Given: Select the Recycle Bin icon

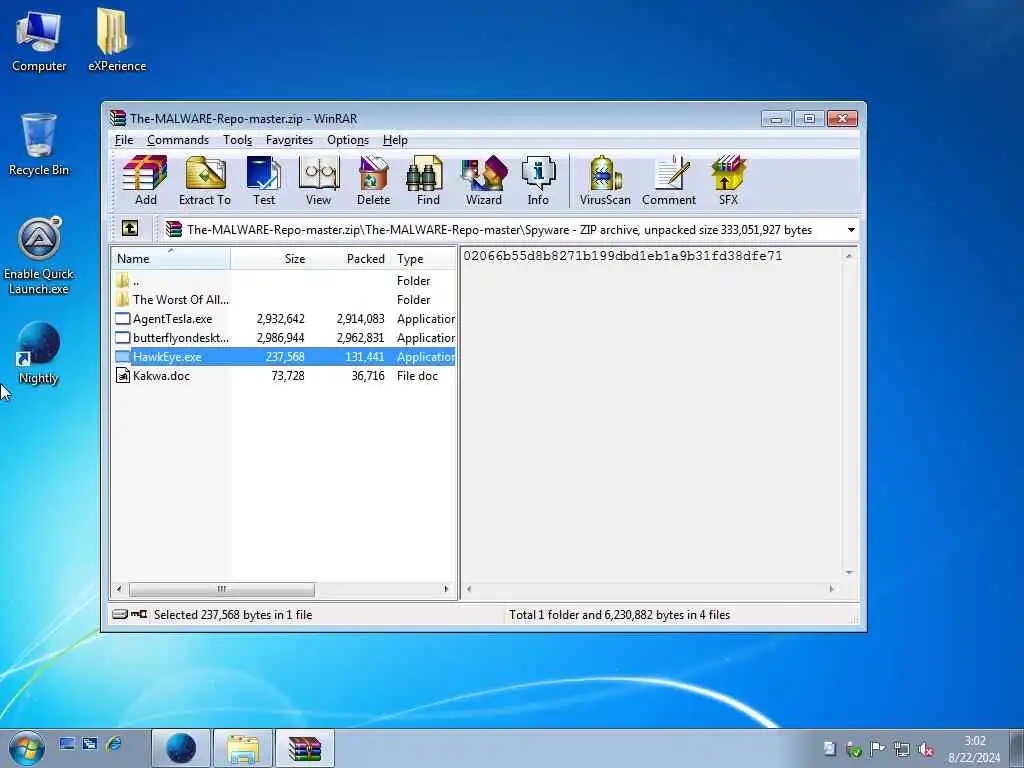Looking at the screenshot, I should click(x=39, y=145).
